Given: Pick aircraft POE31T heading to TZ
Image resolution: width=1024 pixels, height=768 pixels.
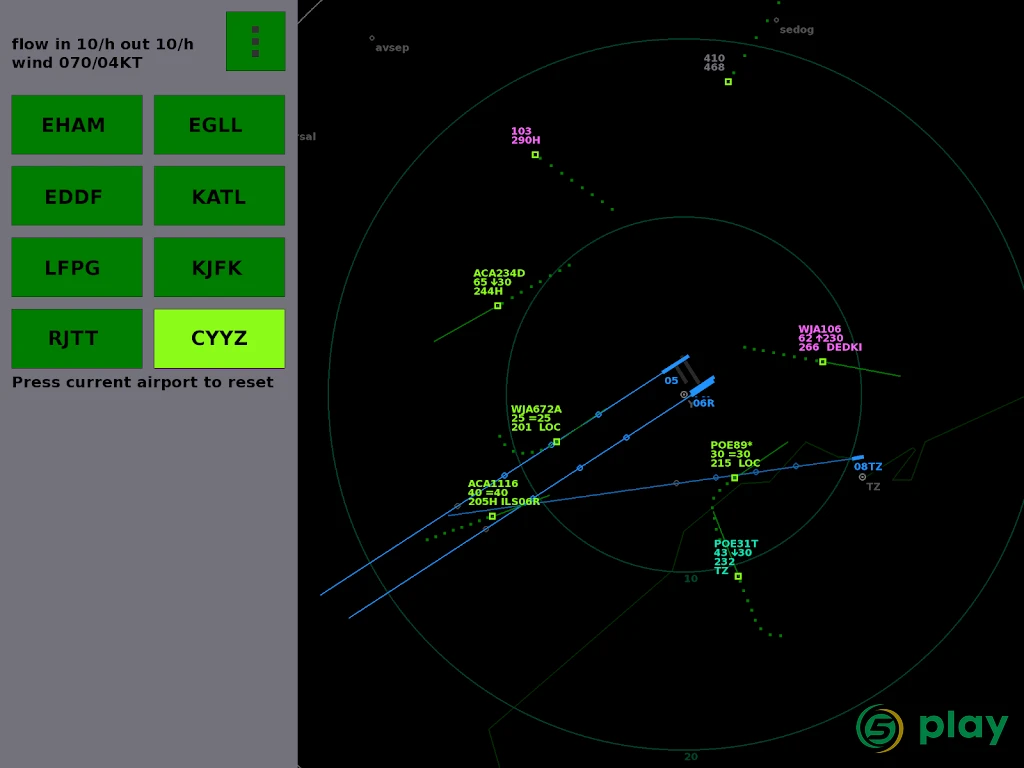Looking at the screenshot, I should coord(738,577).
